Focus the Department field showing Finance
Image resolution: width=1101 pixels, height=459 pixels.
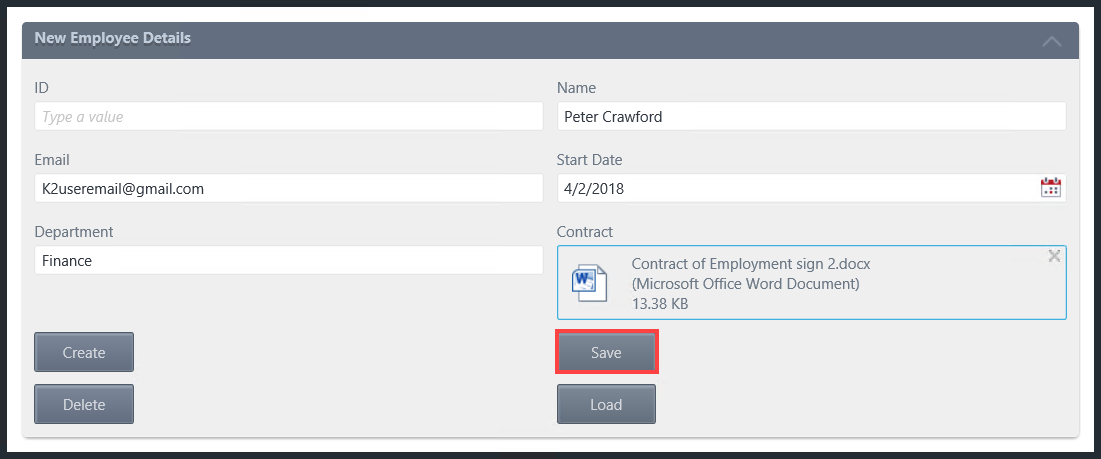(x=288, y=261)
